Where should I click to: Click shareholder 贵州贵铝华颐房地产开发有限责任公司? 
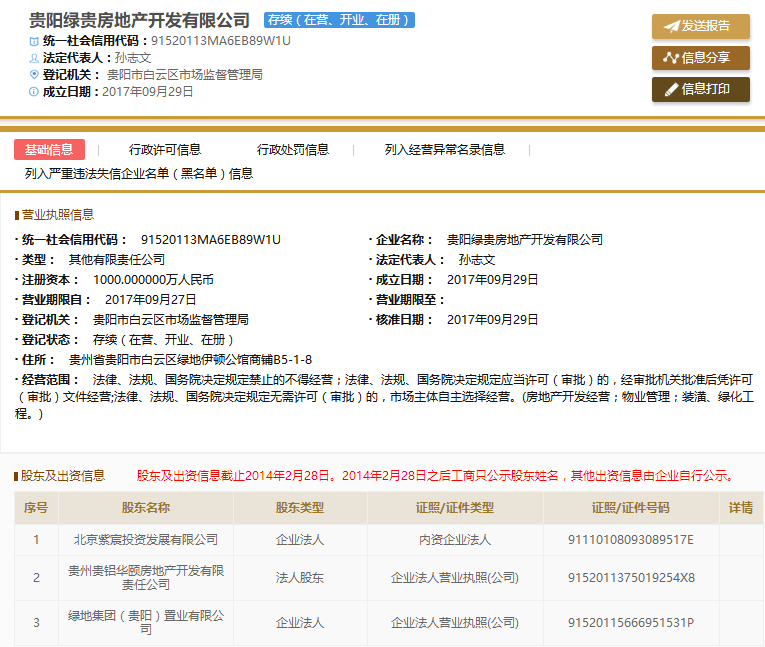146,578
